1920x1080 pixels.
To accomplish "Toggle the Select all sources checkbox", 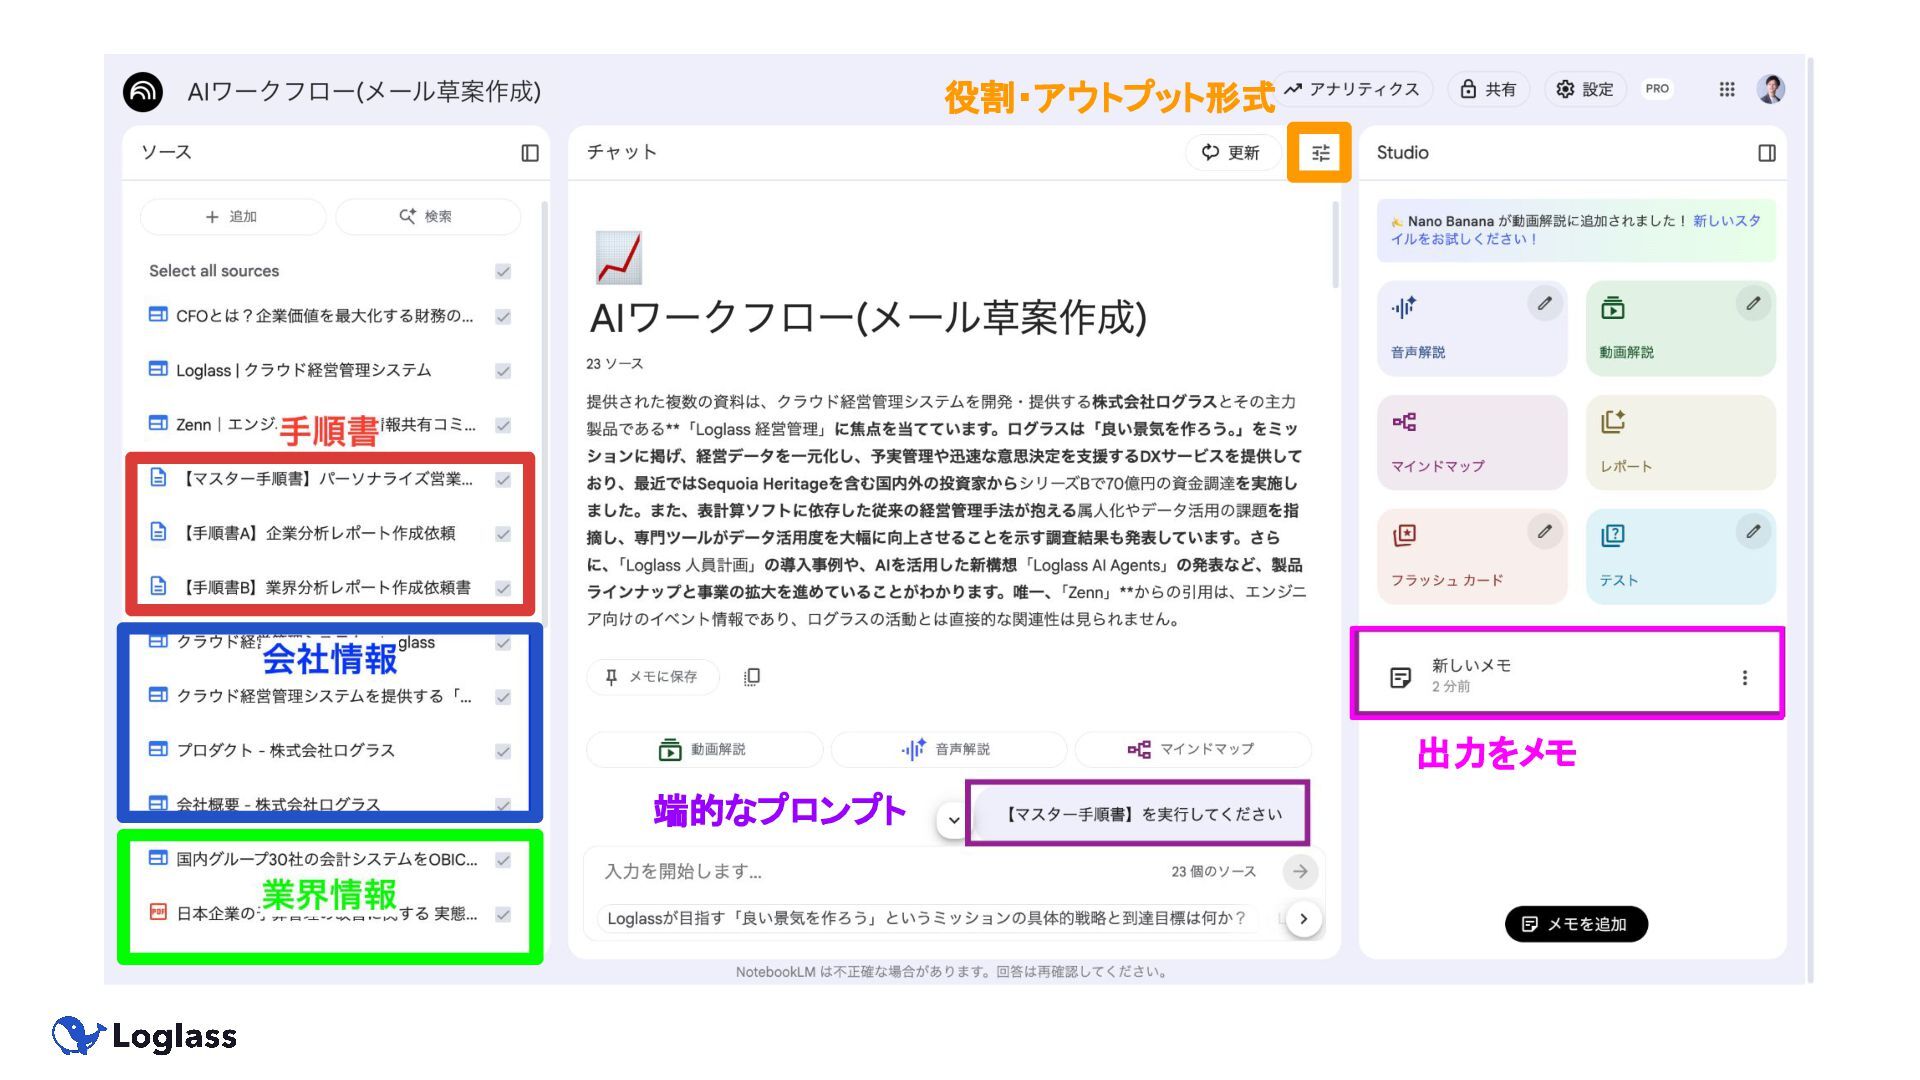I will [x=503, y=271].
